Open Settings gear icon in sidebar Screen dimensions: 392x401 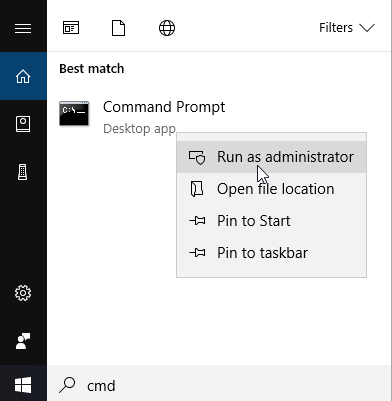[x=23, y=293]
